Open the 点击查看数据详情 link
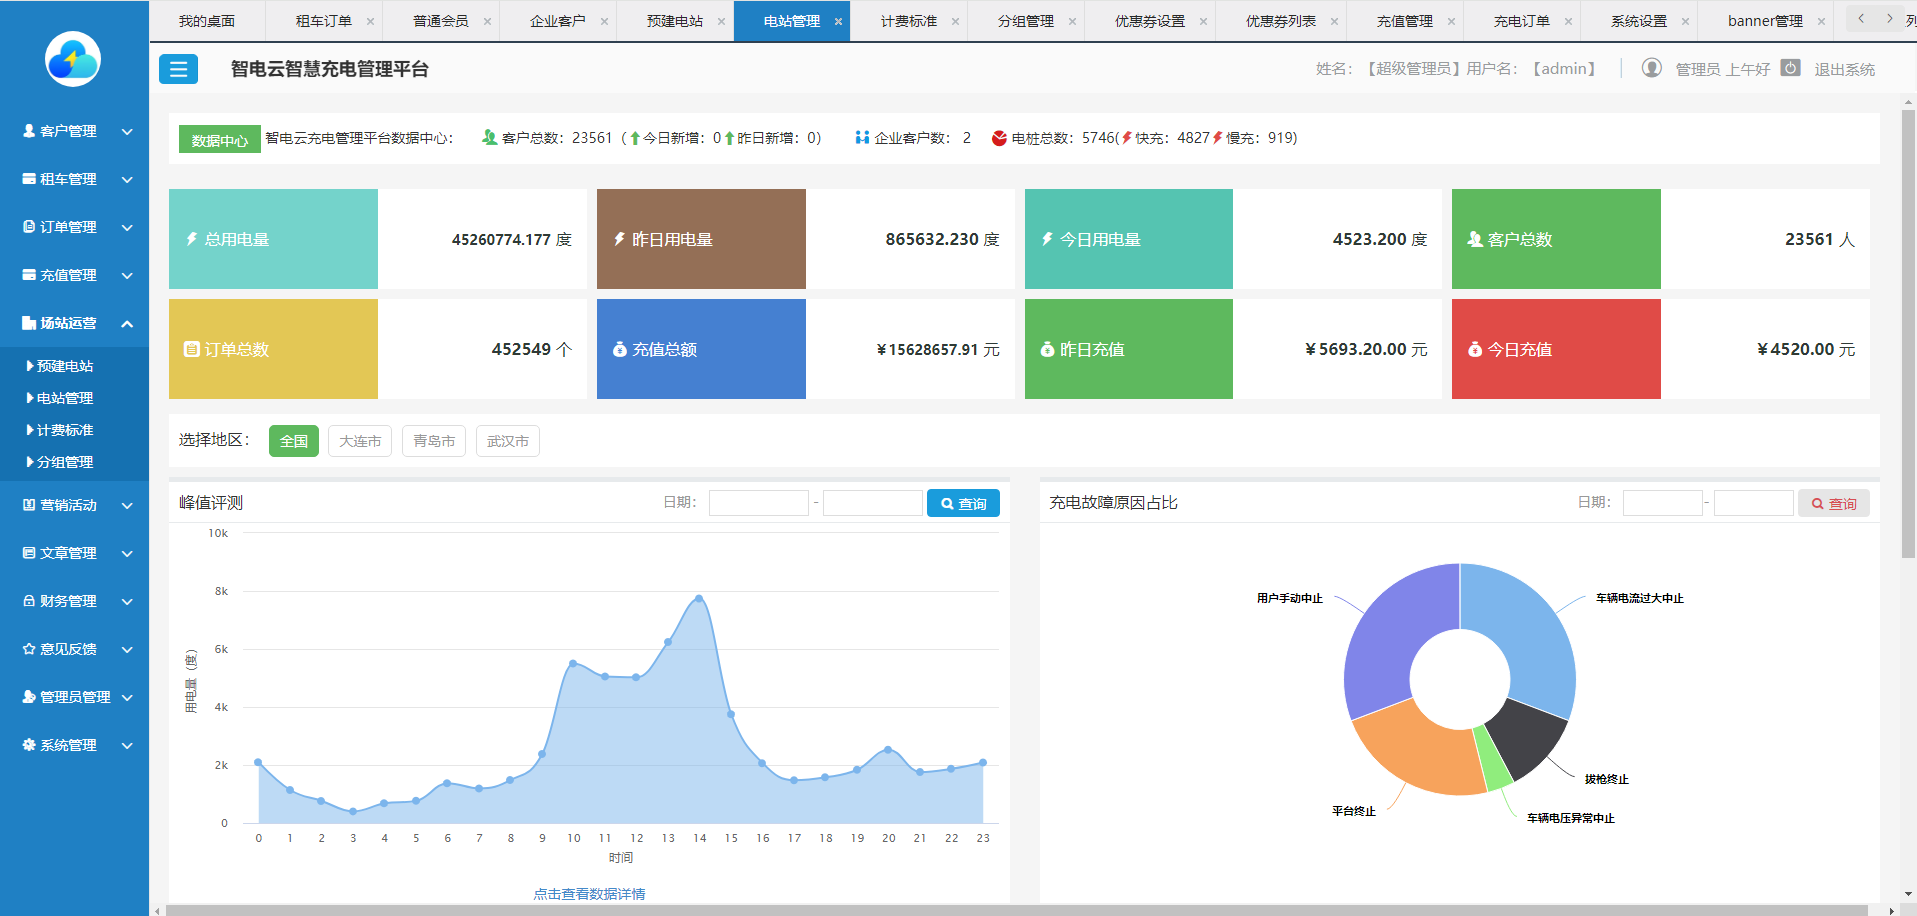1917x916 pixels. click(589, 894)
